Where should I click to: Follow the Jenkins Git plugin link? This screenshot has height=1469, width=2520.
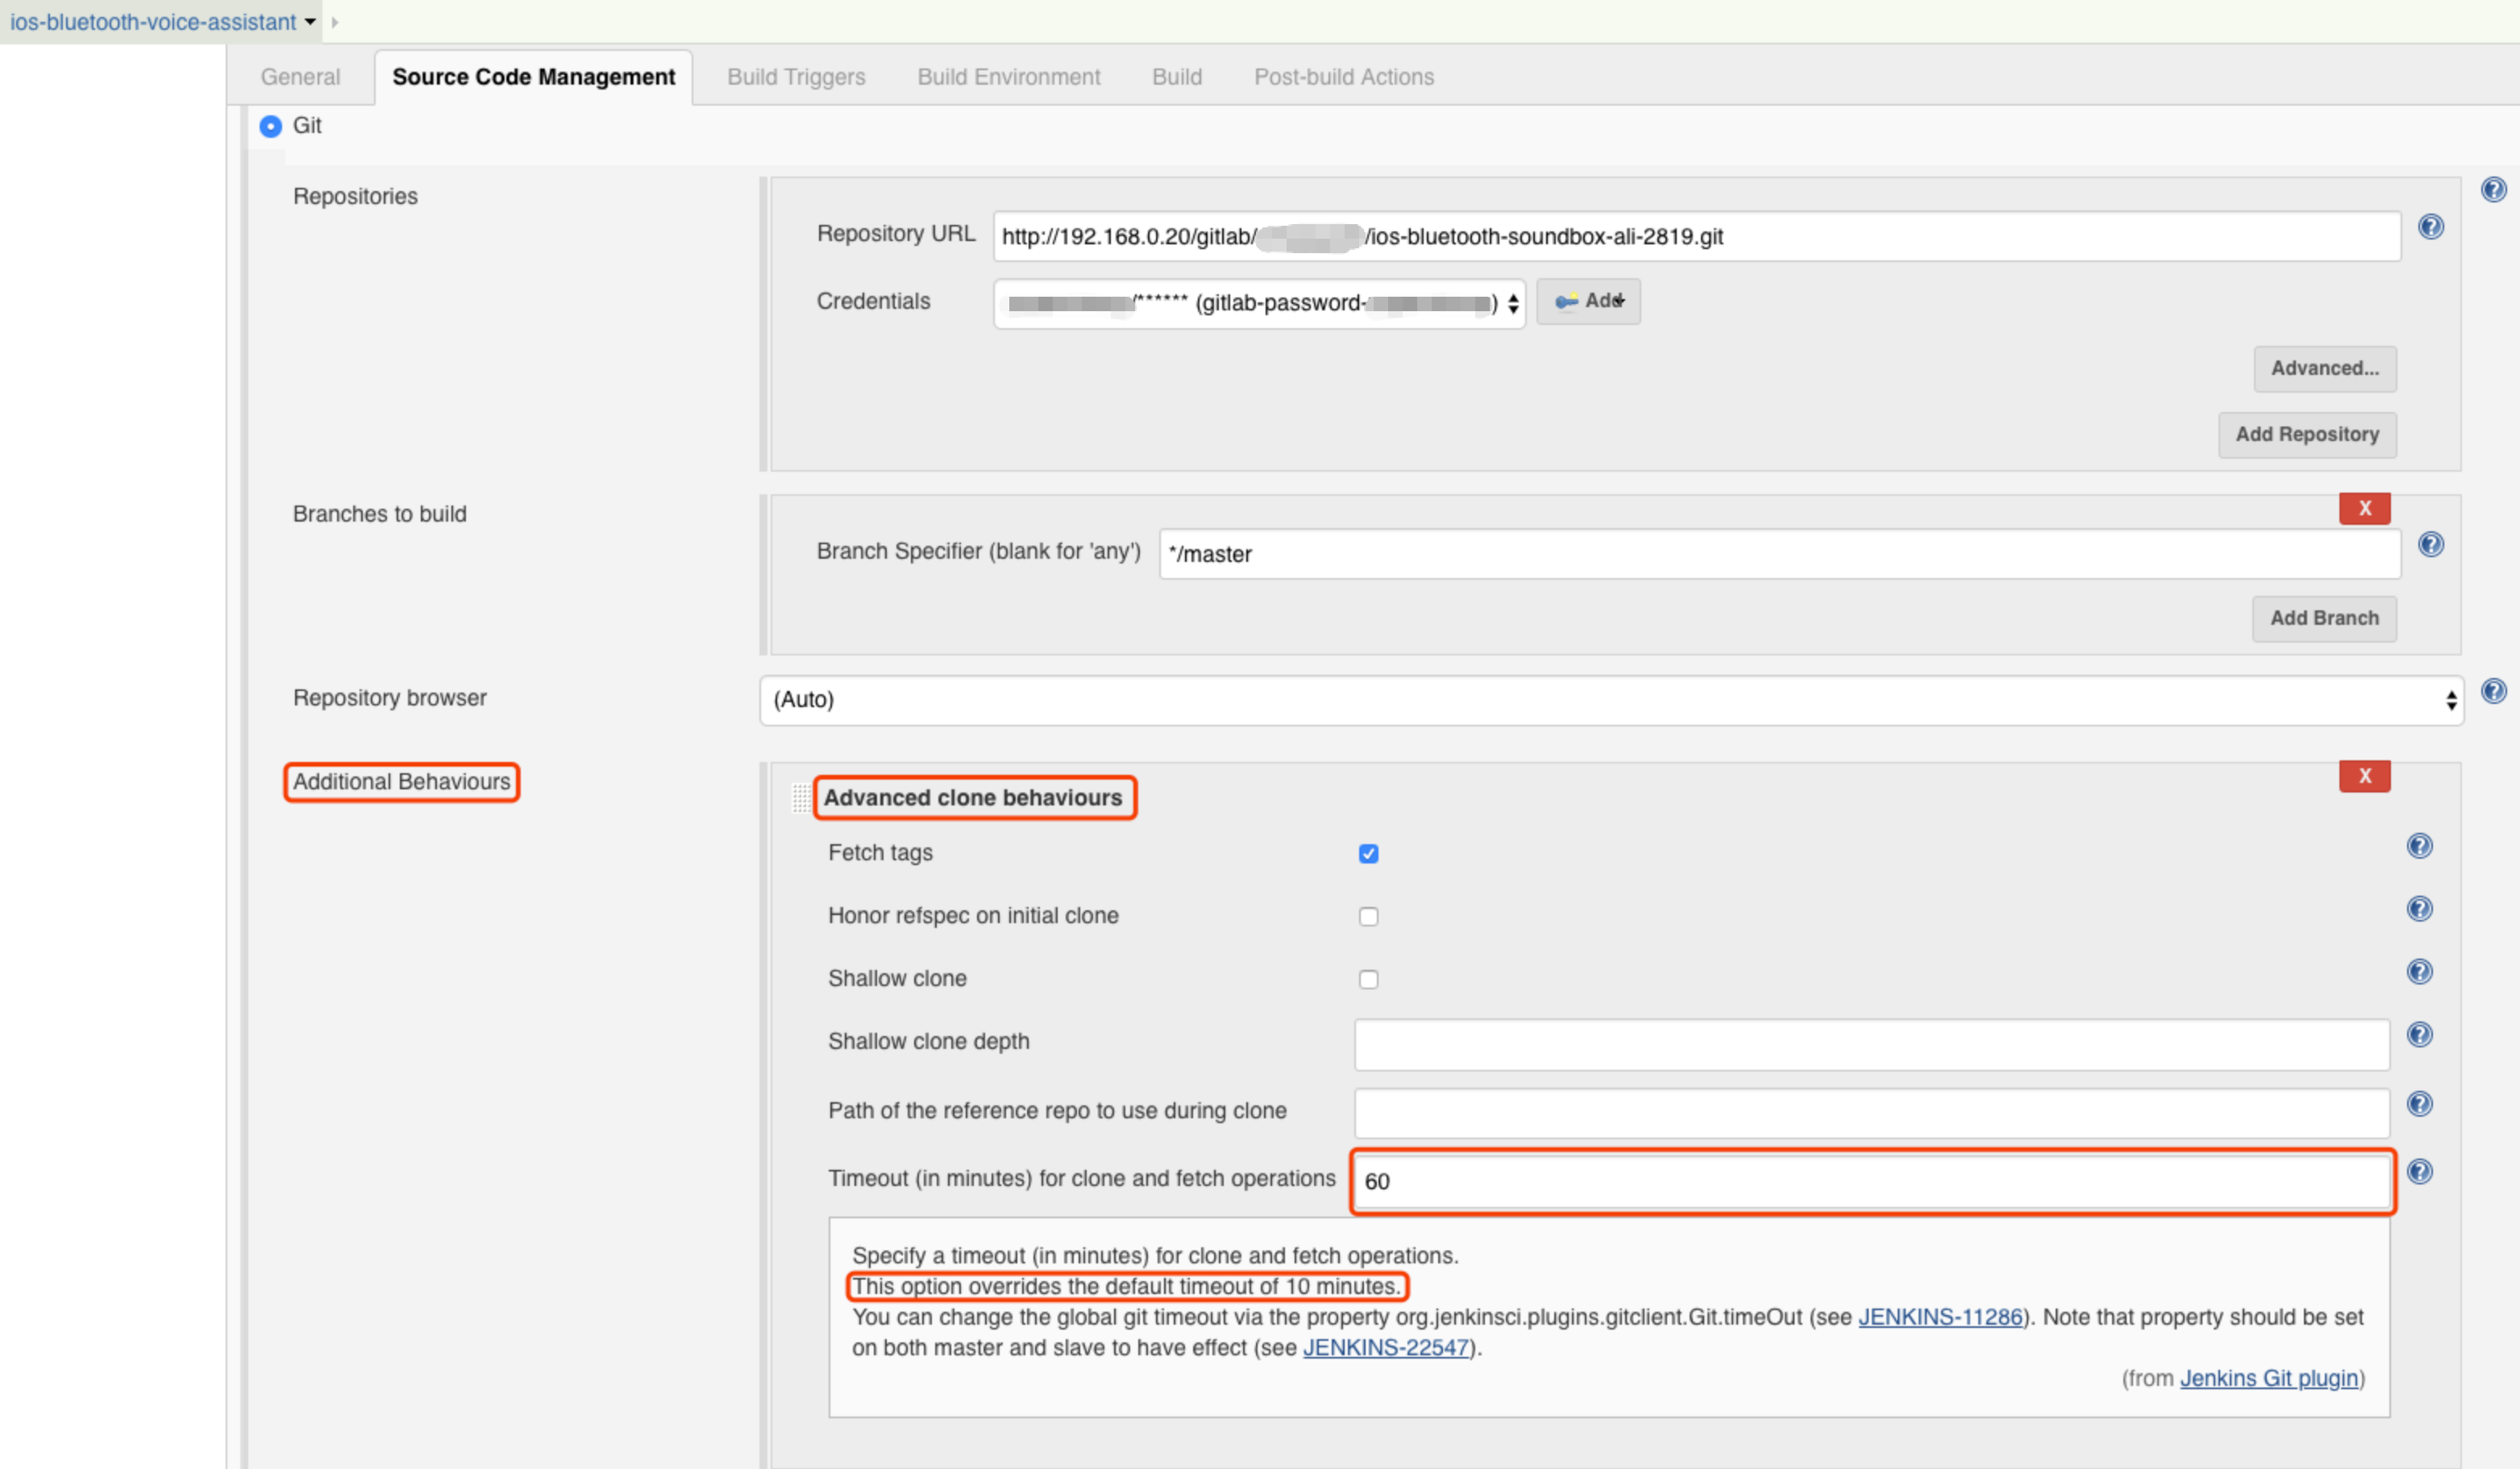pyautogui.click(x=2268, y=1378)
